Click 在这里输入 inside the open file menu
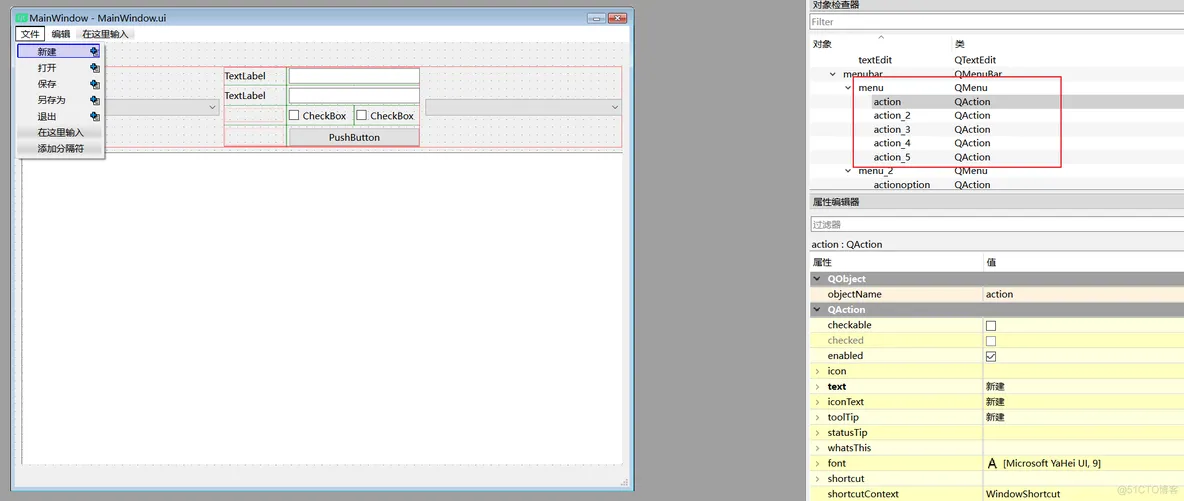 tap(60, 132)
